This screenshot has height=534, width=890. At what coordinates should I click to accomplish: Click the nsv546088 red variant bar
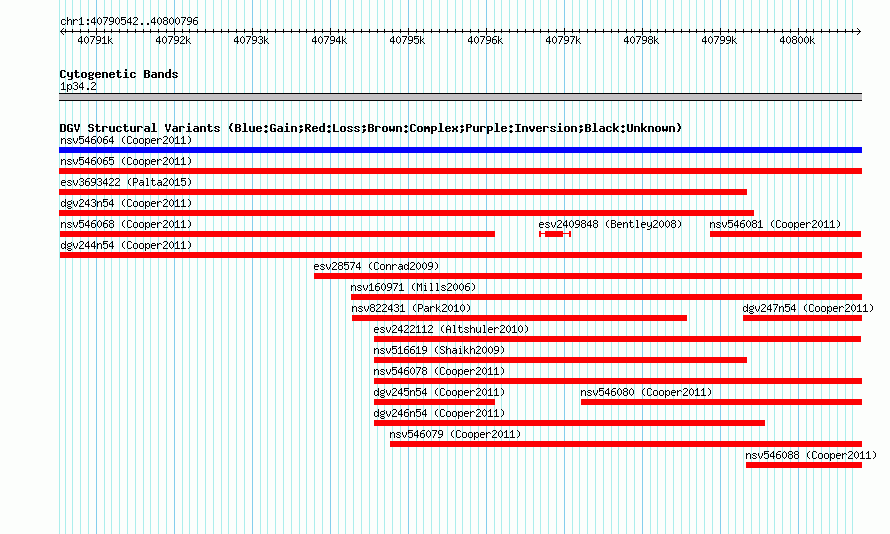(804, 465)
